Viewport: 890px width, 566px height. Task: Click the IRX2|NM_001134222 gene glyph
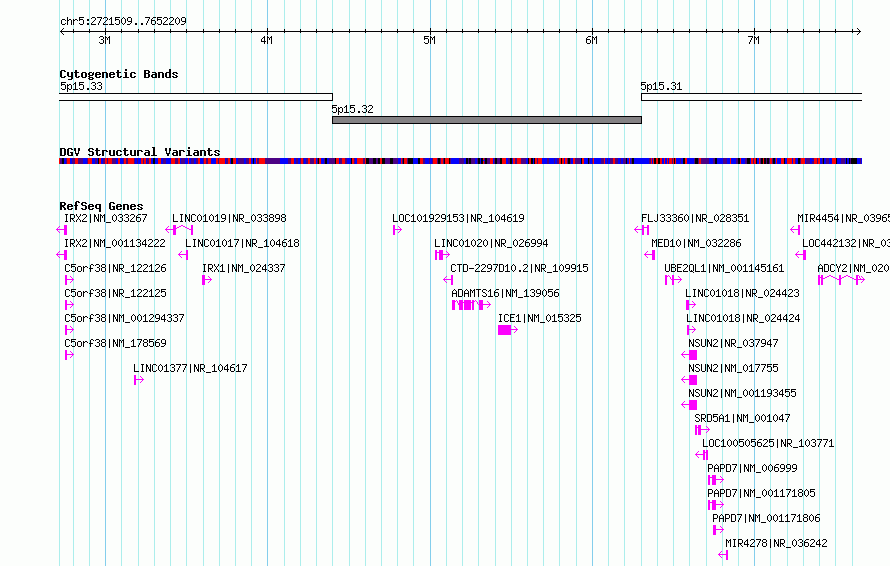coord(62,255)
